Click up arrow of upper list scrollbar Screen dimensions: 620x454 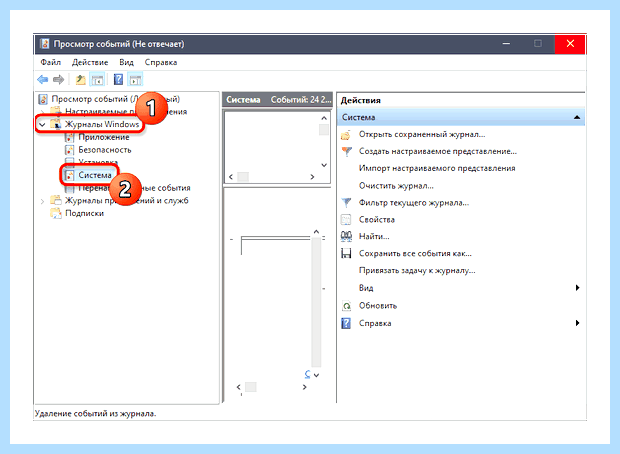point(324,118)
